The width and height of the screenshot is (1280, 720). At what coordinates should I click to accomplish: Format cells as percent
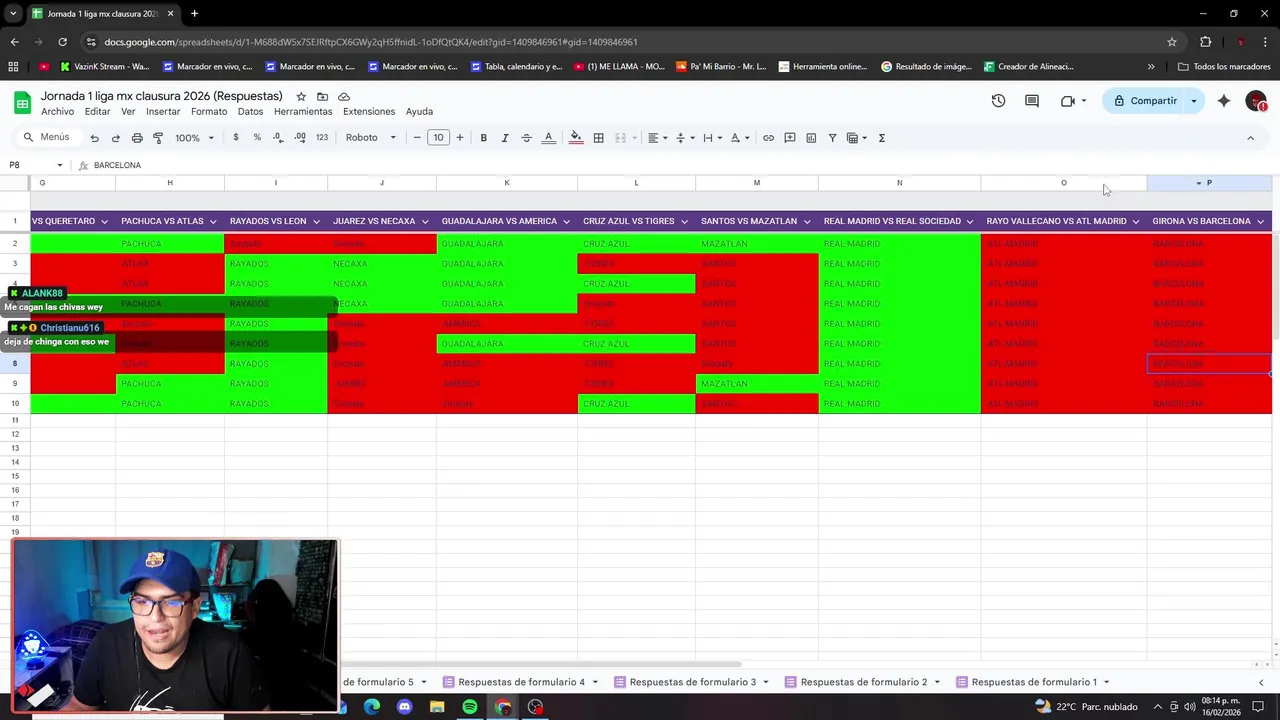click(x=257, y=138)
